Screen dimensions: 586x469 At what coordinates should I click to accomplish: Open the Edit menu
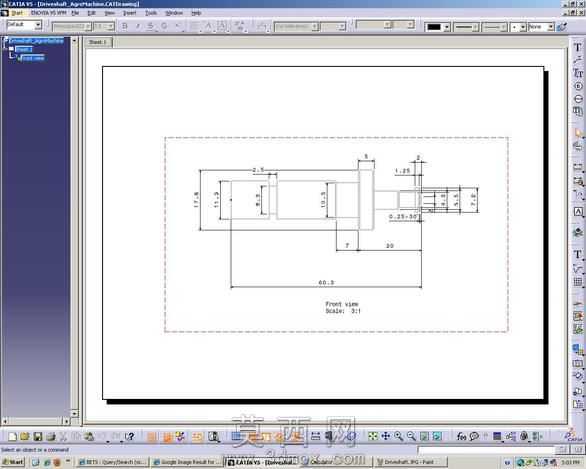pyautogui.click(x=92, y=13)
